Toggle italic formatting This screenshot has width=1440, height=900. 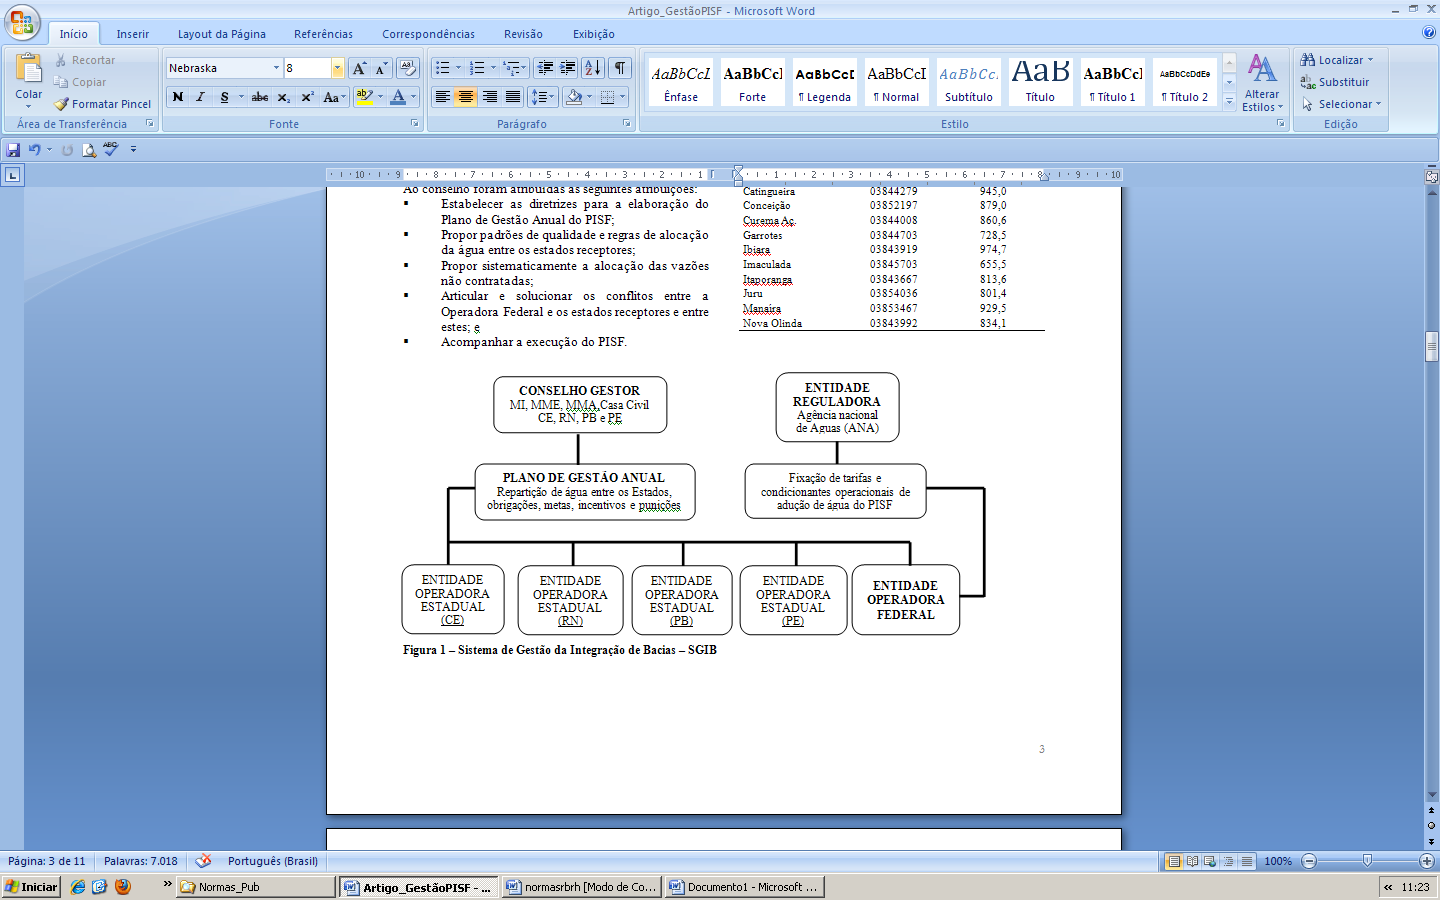click(200, 97)
